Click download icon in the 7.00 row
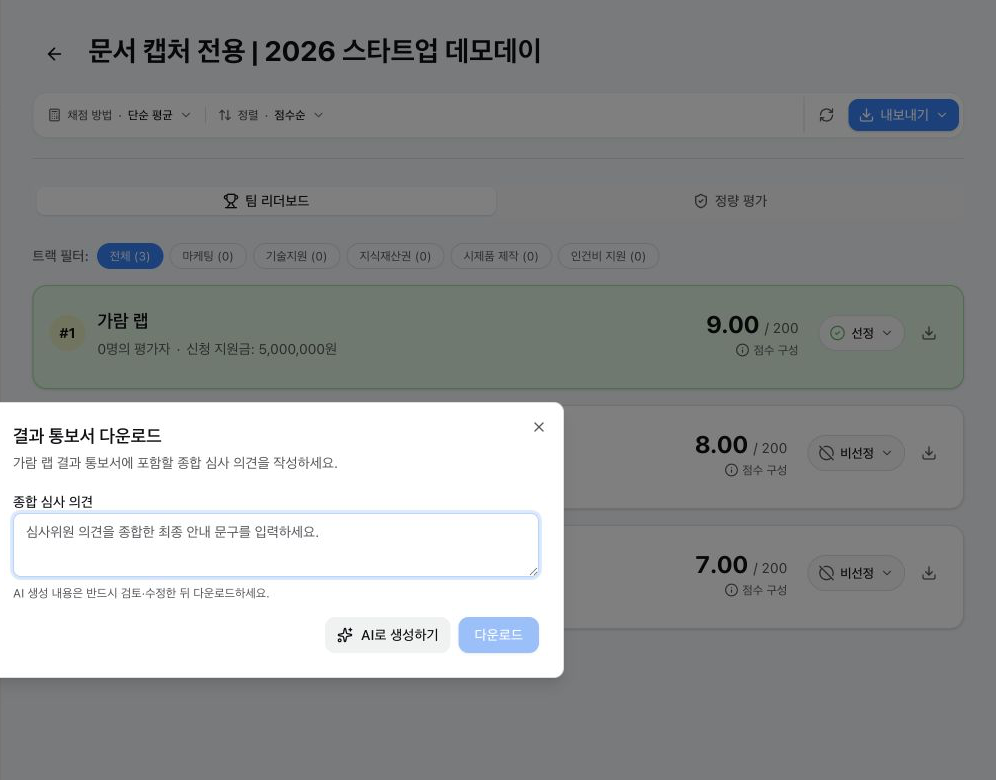 929,573
